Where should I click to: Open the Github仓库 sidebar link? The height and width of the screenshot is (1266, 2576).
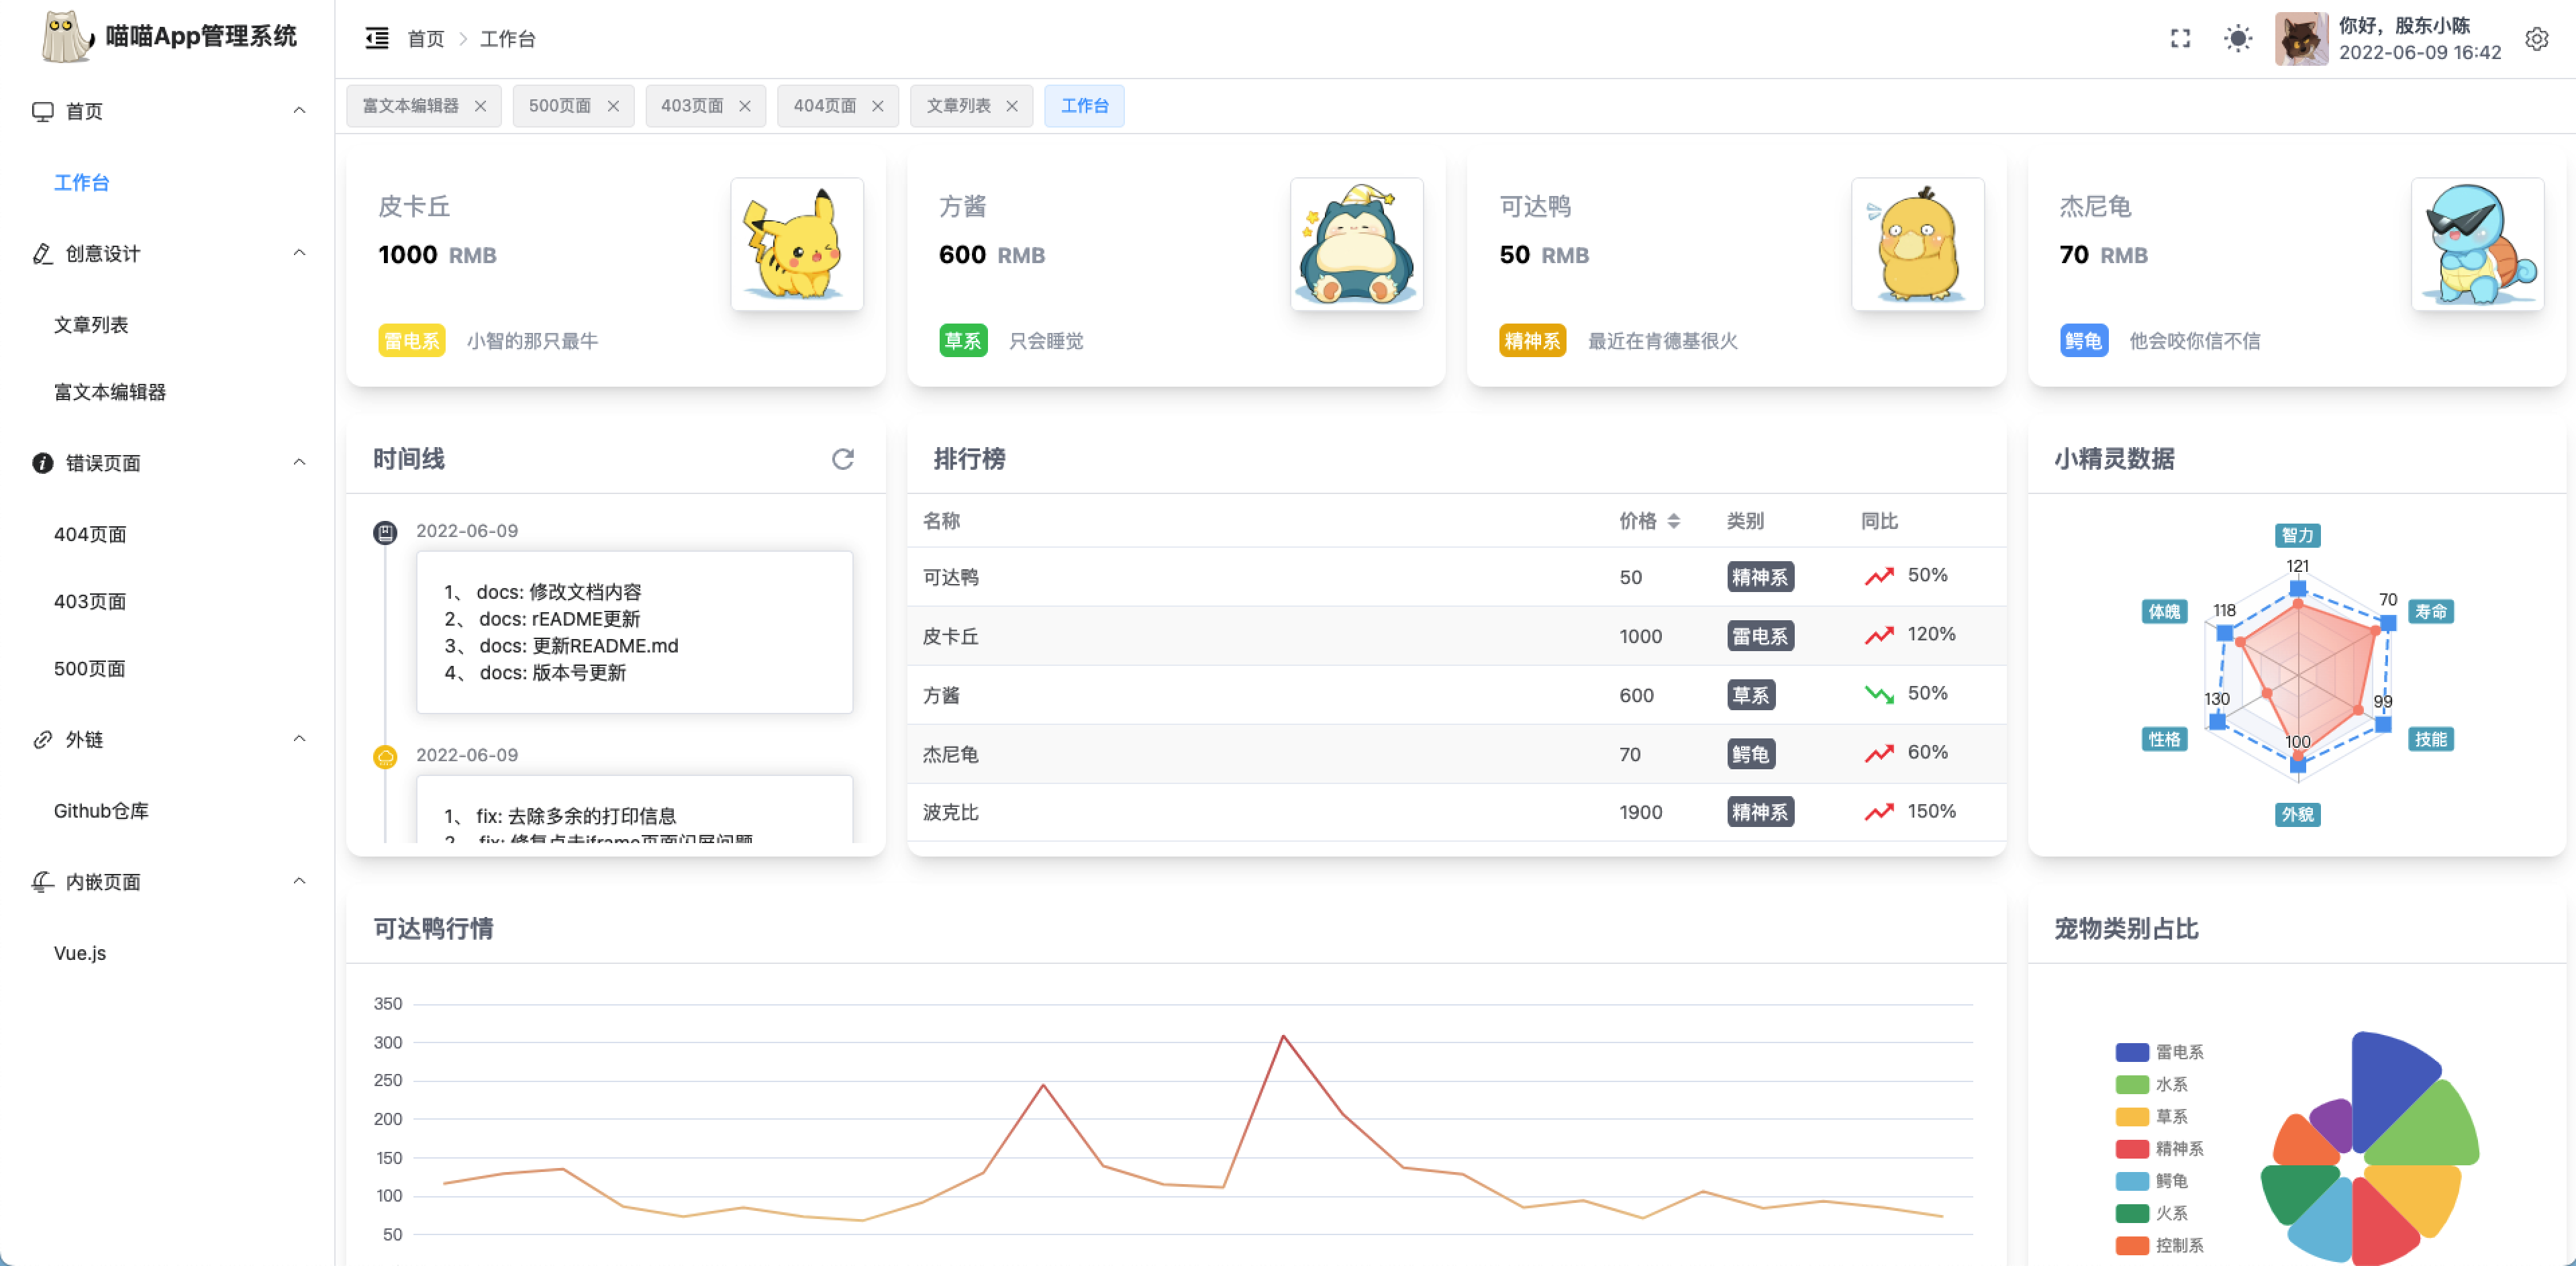pyautogui.click(x=101, y=811)
